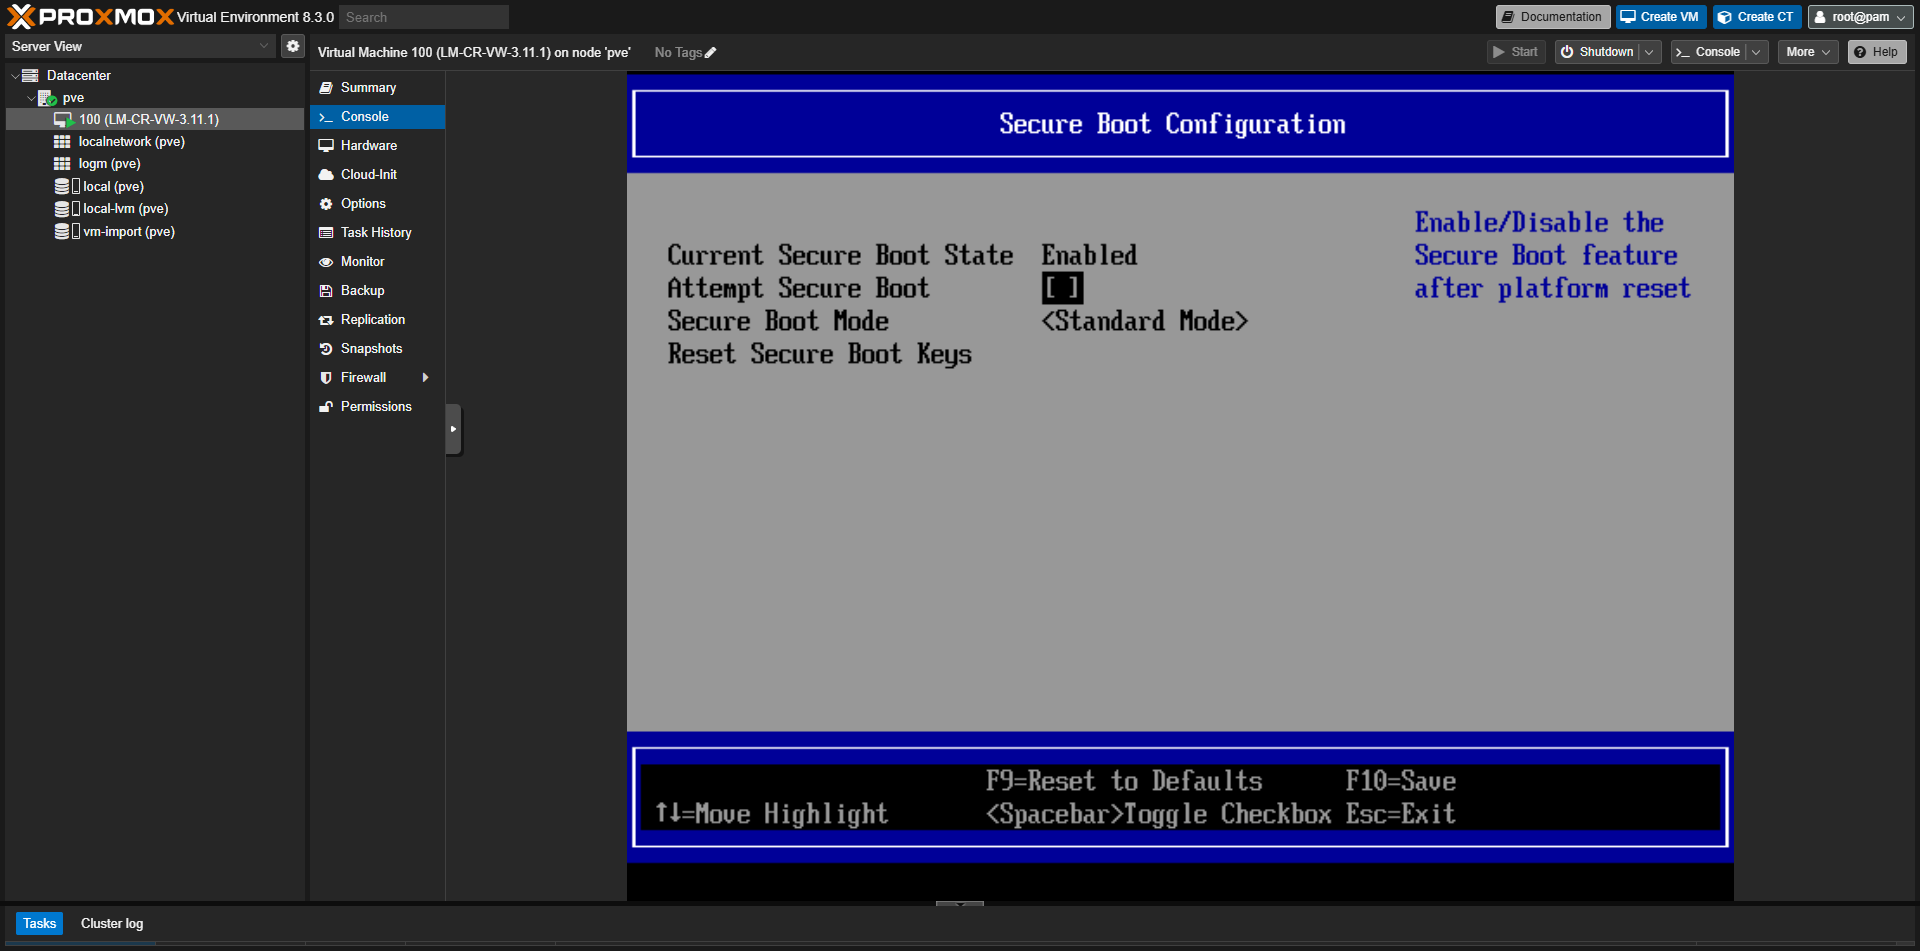View the VM Task History
Viewport: 1920px width, 951px height.
pos(376,232)
